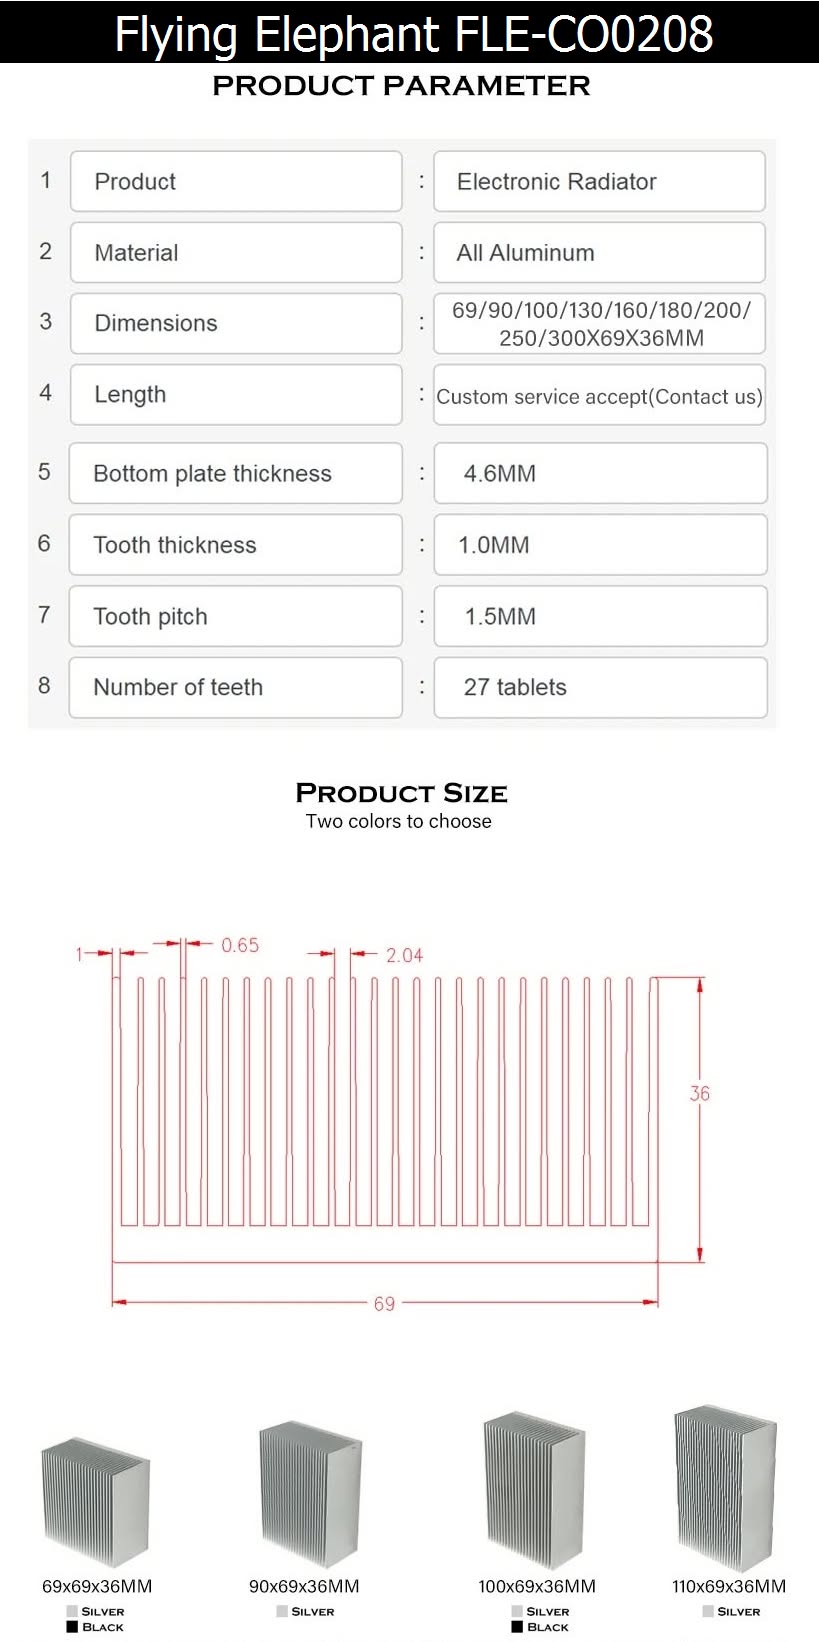Click the Dimensions value box
Image resolution: width=819 pixels, height=1642 pixels.
[x=599, y=324]
